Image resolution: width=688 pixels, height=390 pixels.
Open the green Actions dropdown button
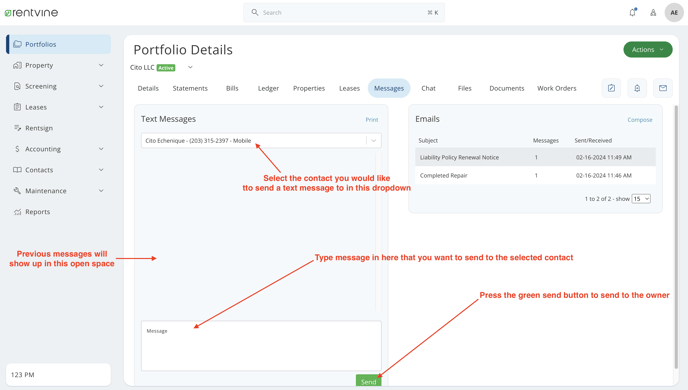point(648,50)
